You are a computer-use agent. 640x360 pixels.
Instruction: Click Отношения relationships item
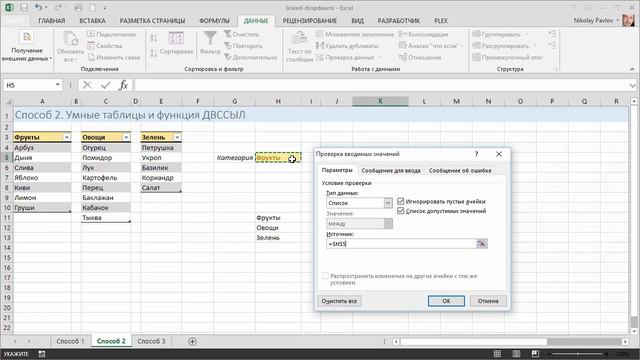click(420, 57)
